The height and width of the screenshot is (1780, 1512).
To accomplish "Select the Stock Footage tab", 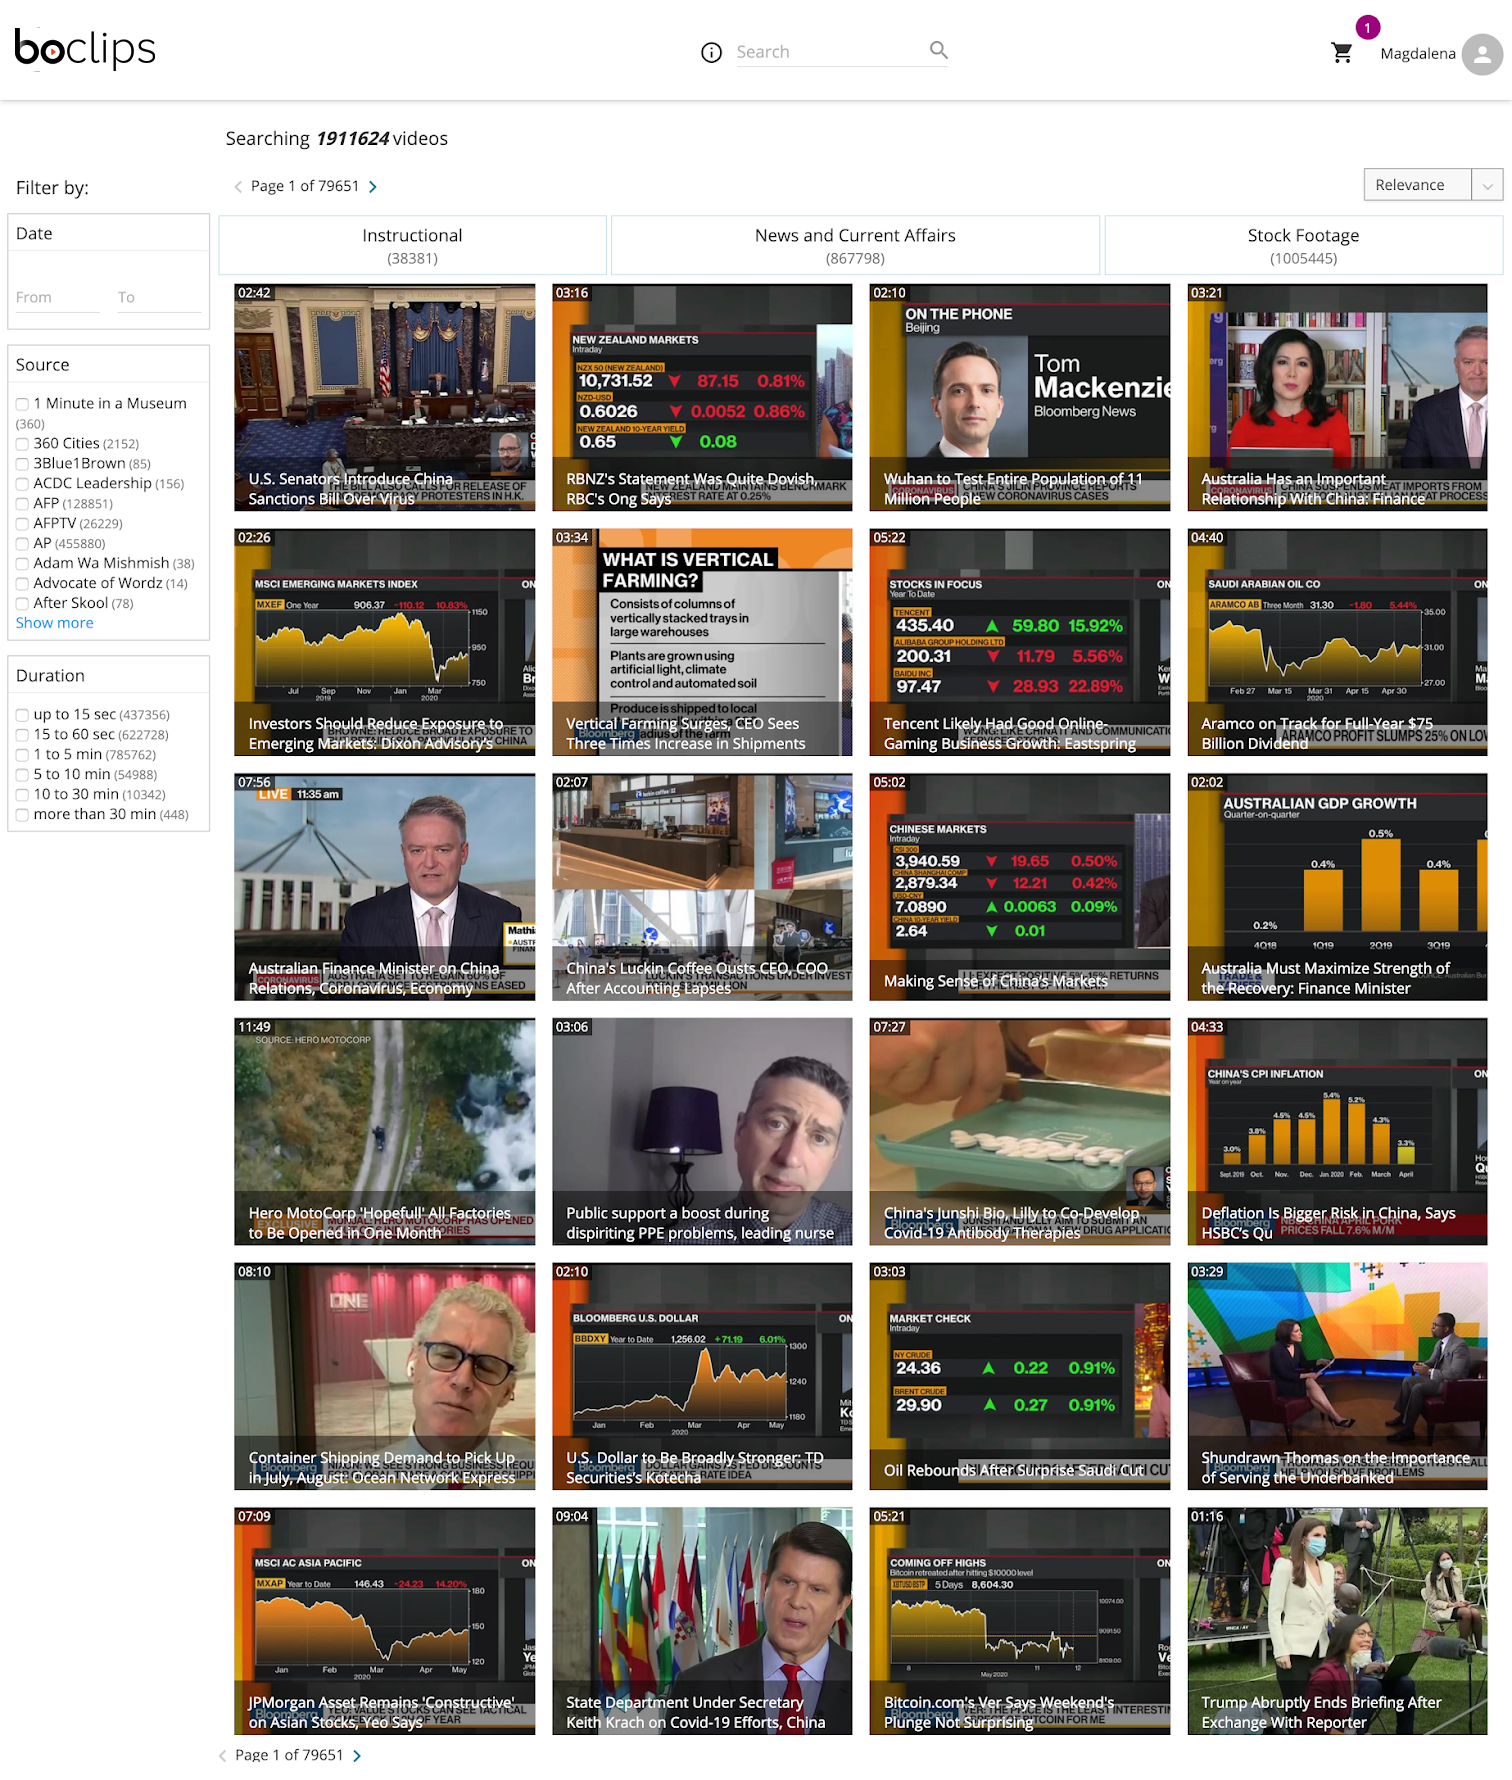I will pos(1303,245).
